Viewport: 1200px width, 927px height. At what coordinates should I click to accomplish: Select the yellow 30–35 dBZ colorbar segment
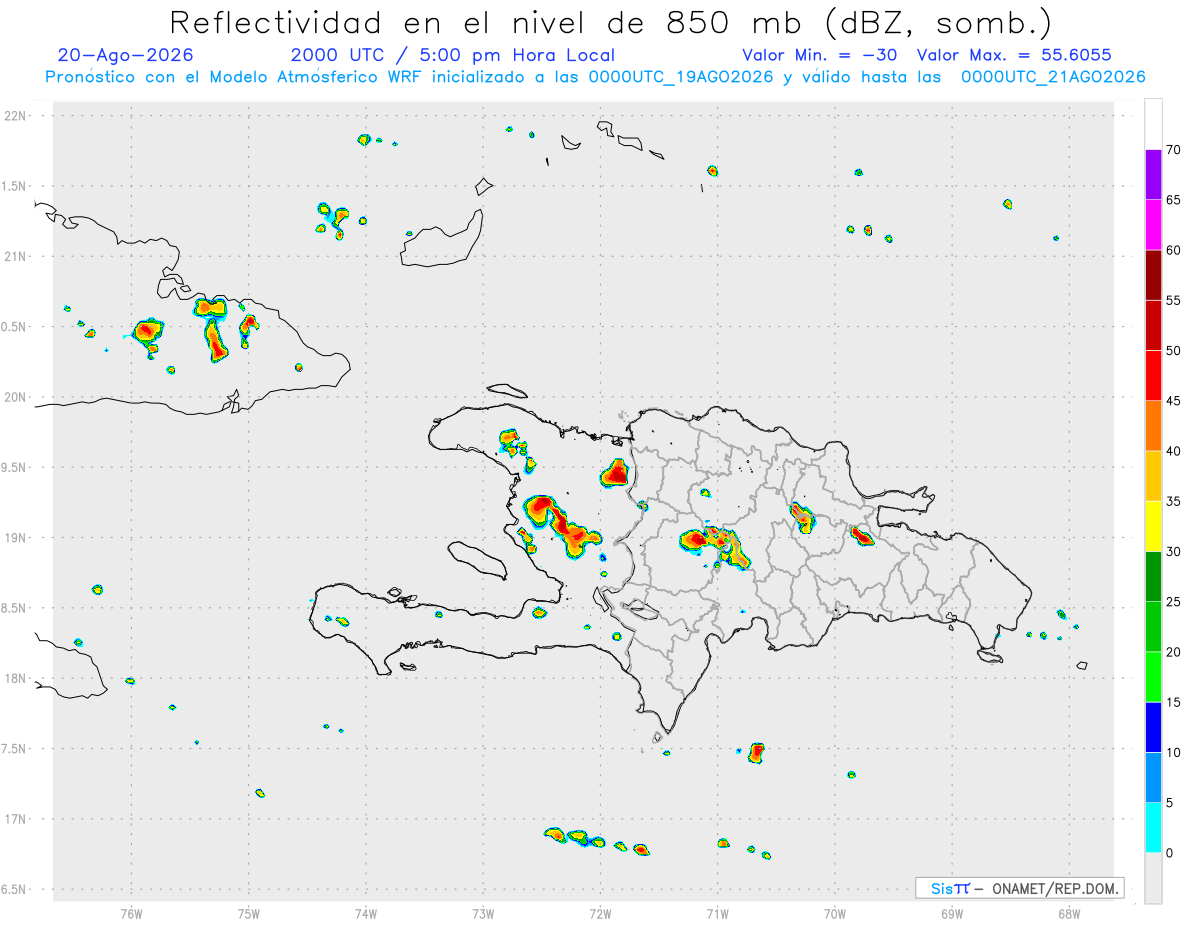click(x=1153, y=526)
